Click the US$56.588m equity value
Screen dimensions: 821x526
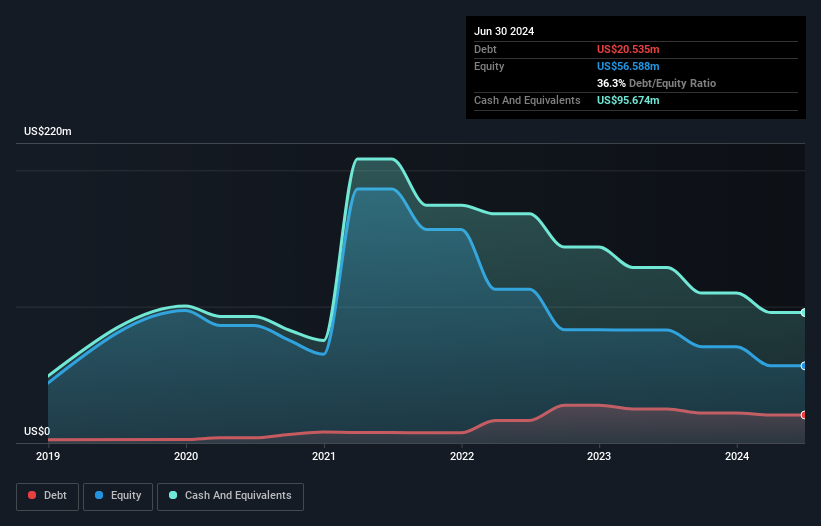pos(628,66)
